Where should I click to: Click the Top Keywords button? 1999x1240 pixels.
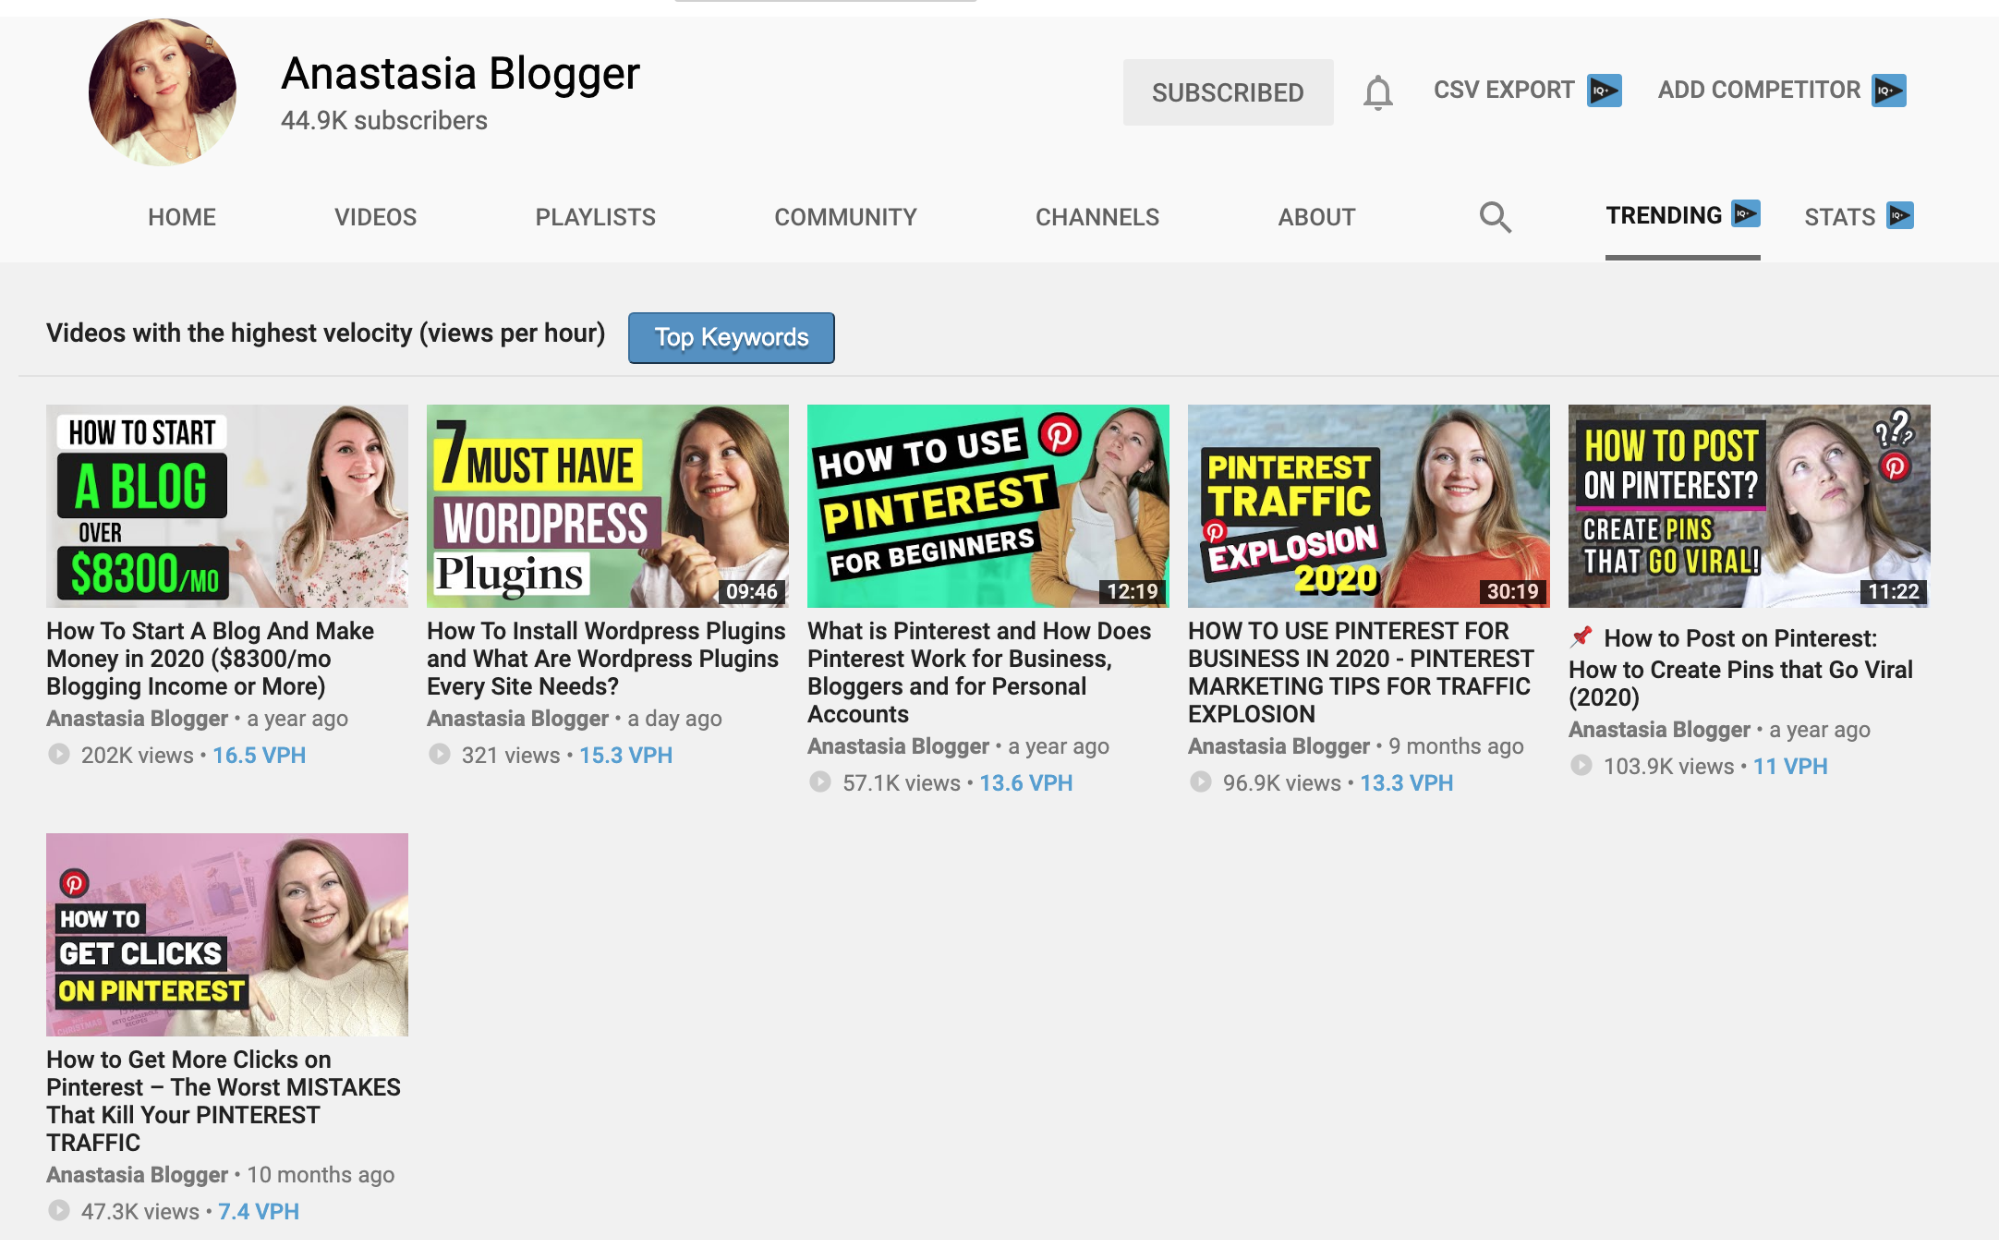[731, 338]
